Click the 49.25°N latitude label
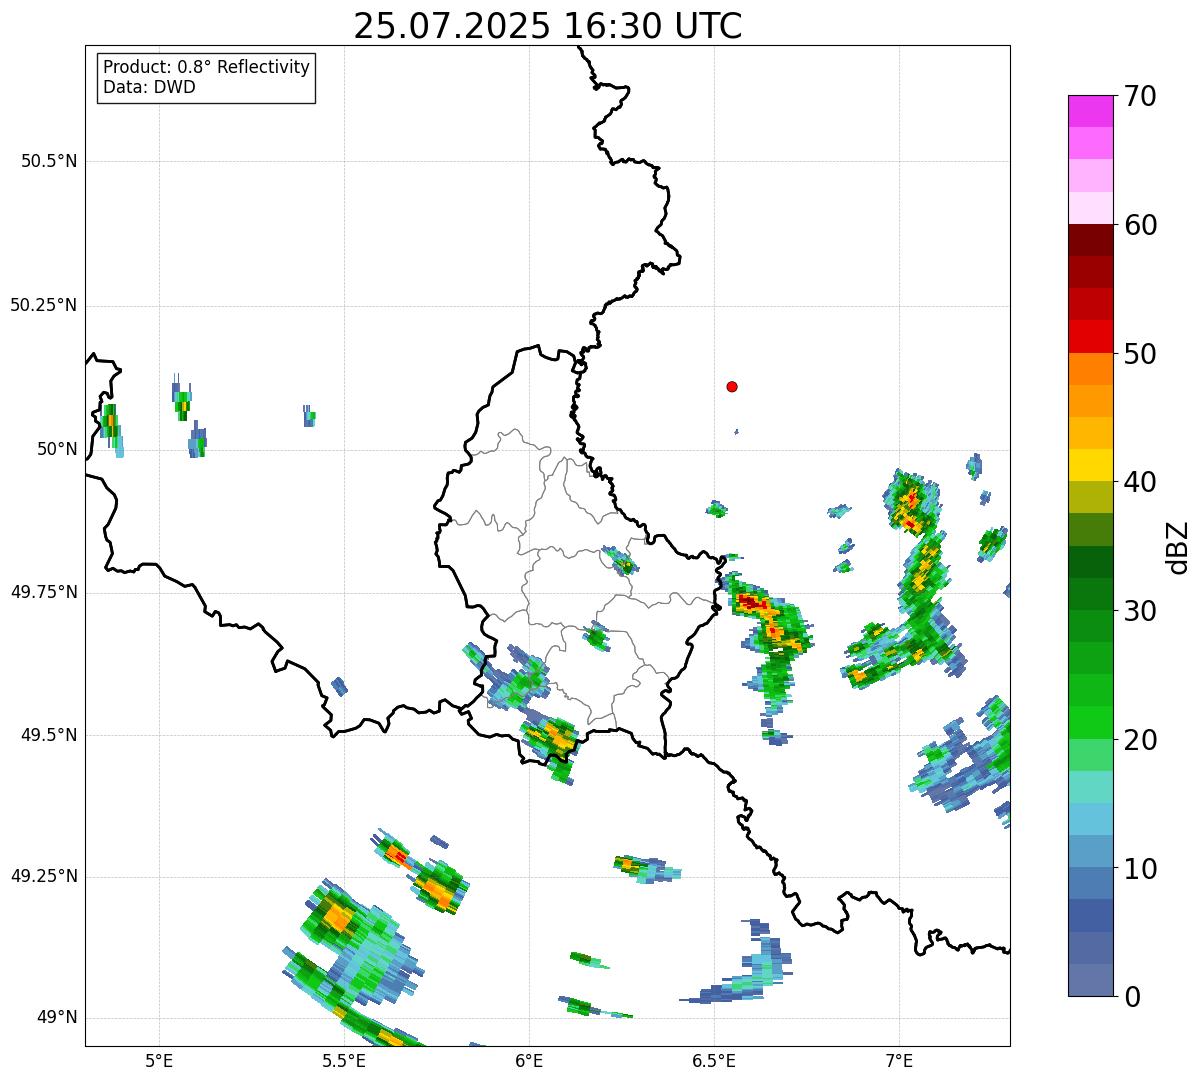Image resolution: width=1202 pixels, height=1081 pixels. (44, 877)
